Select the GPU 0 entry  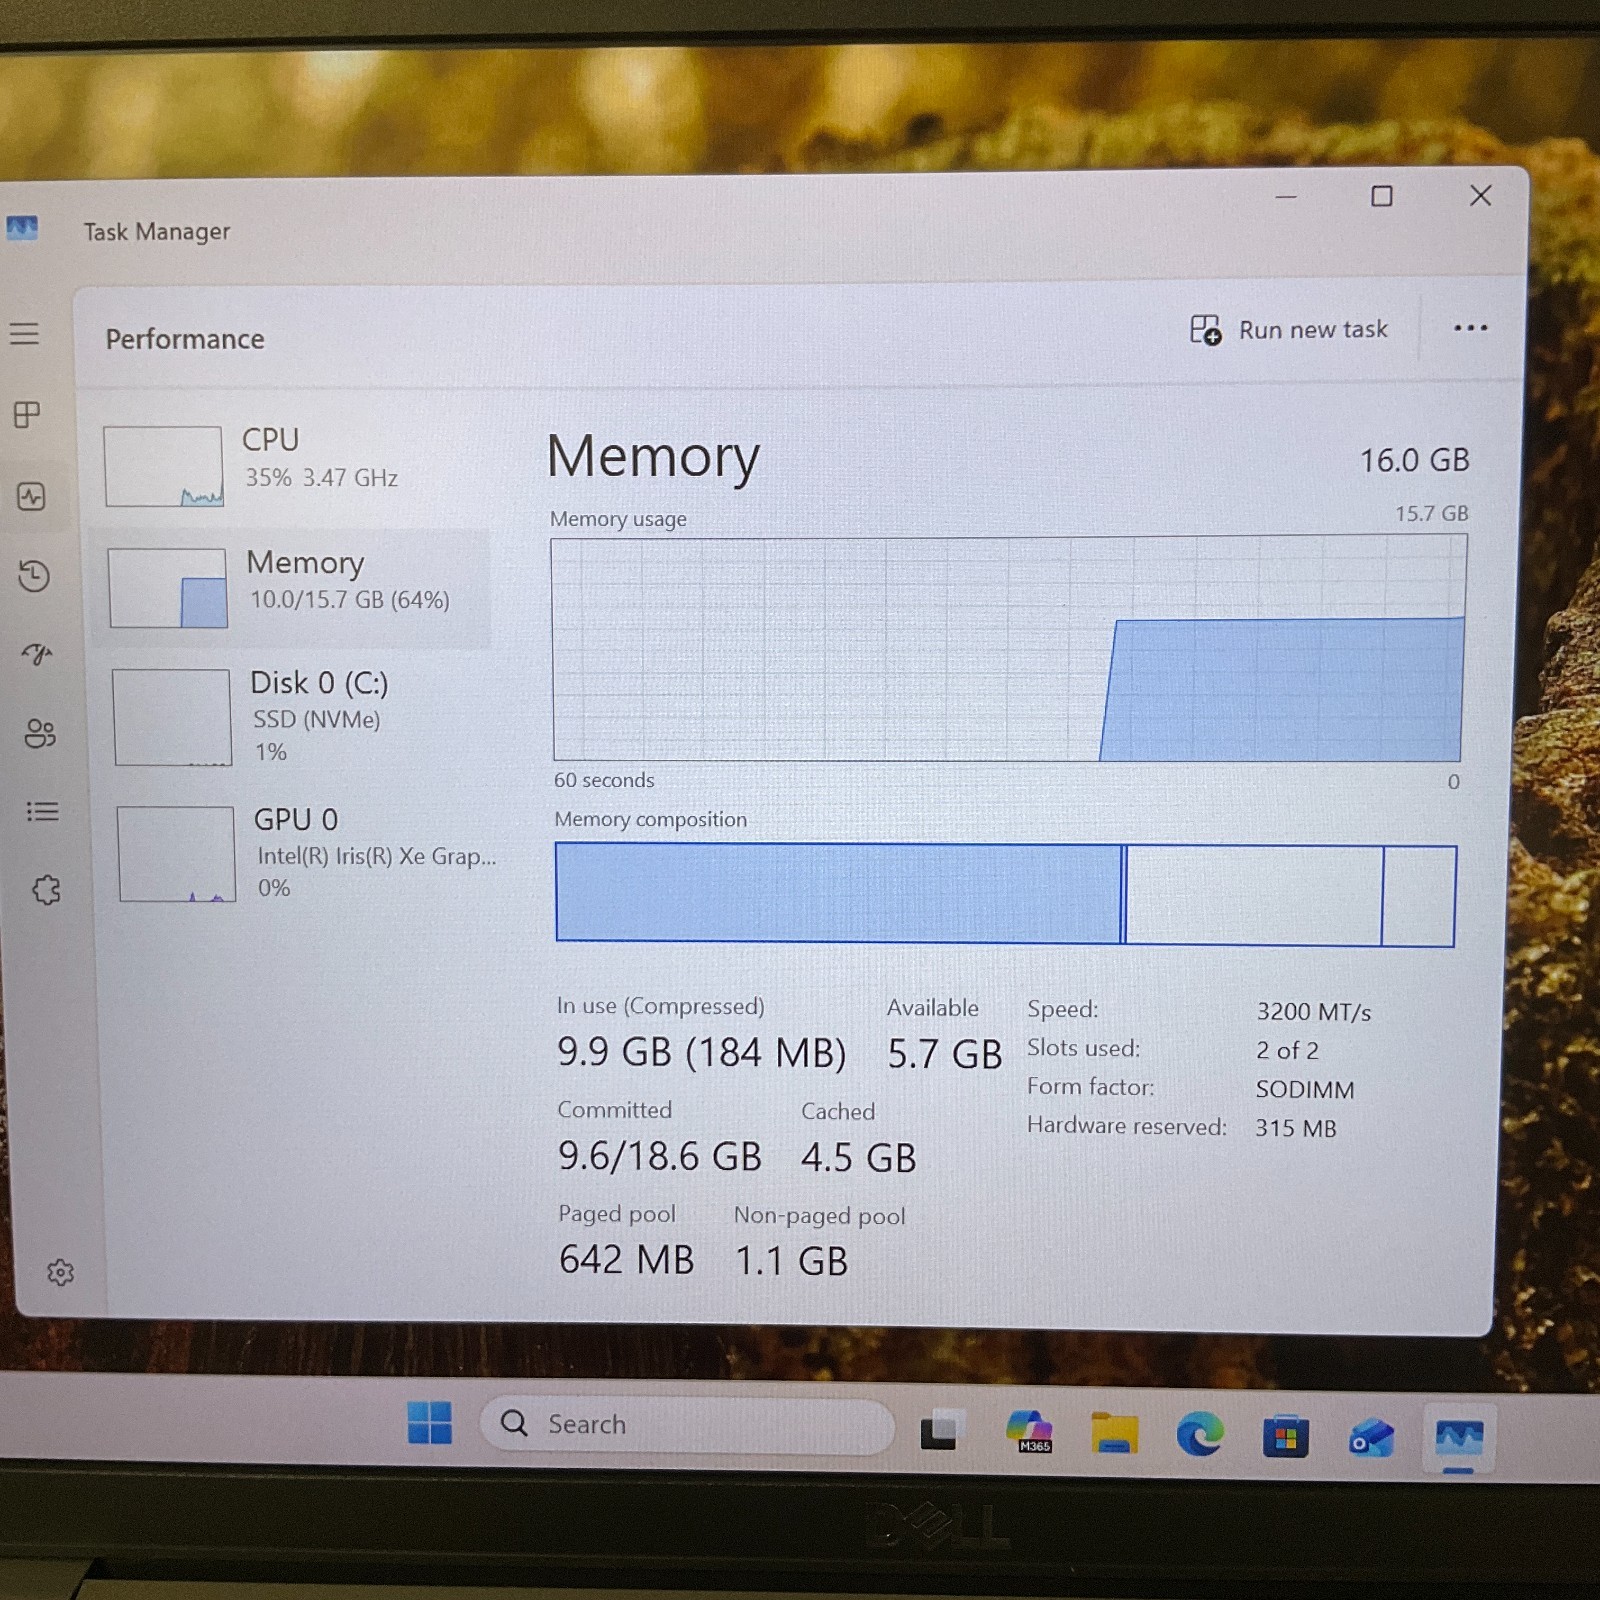[x=300, y=853]
